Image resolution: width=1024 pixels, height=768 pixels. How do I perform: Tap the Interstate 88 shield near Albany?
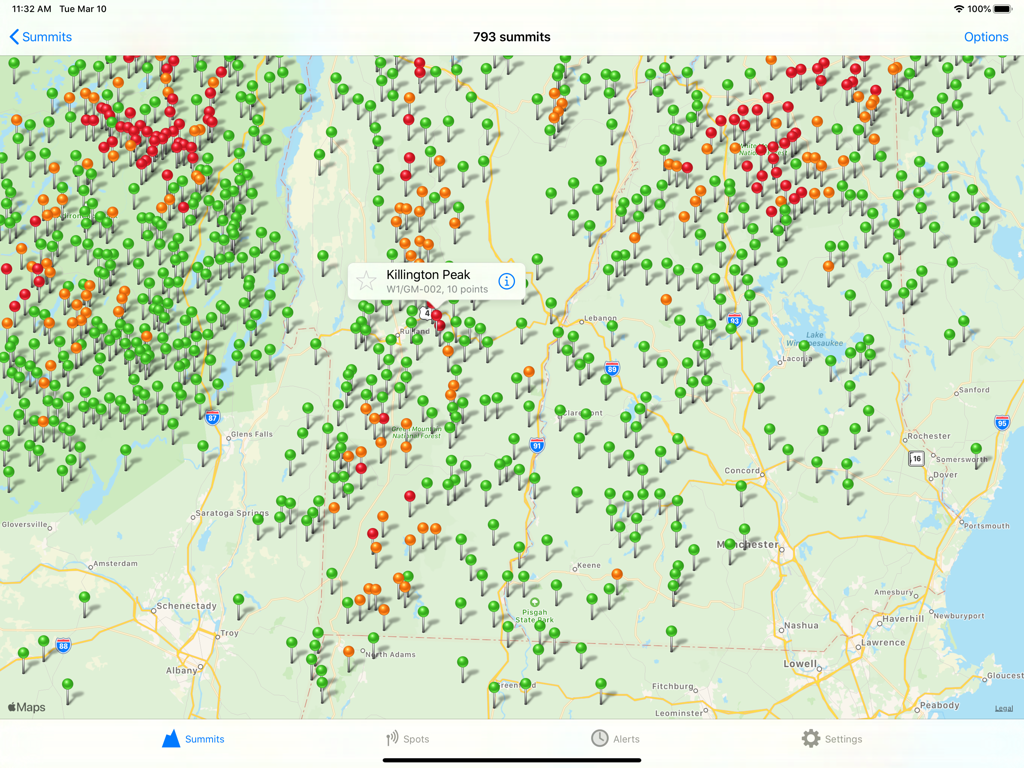pyautogui.click(x=63, y=645)
